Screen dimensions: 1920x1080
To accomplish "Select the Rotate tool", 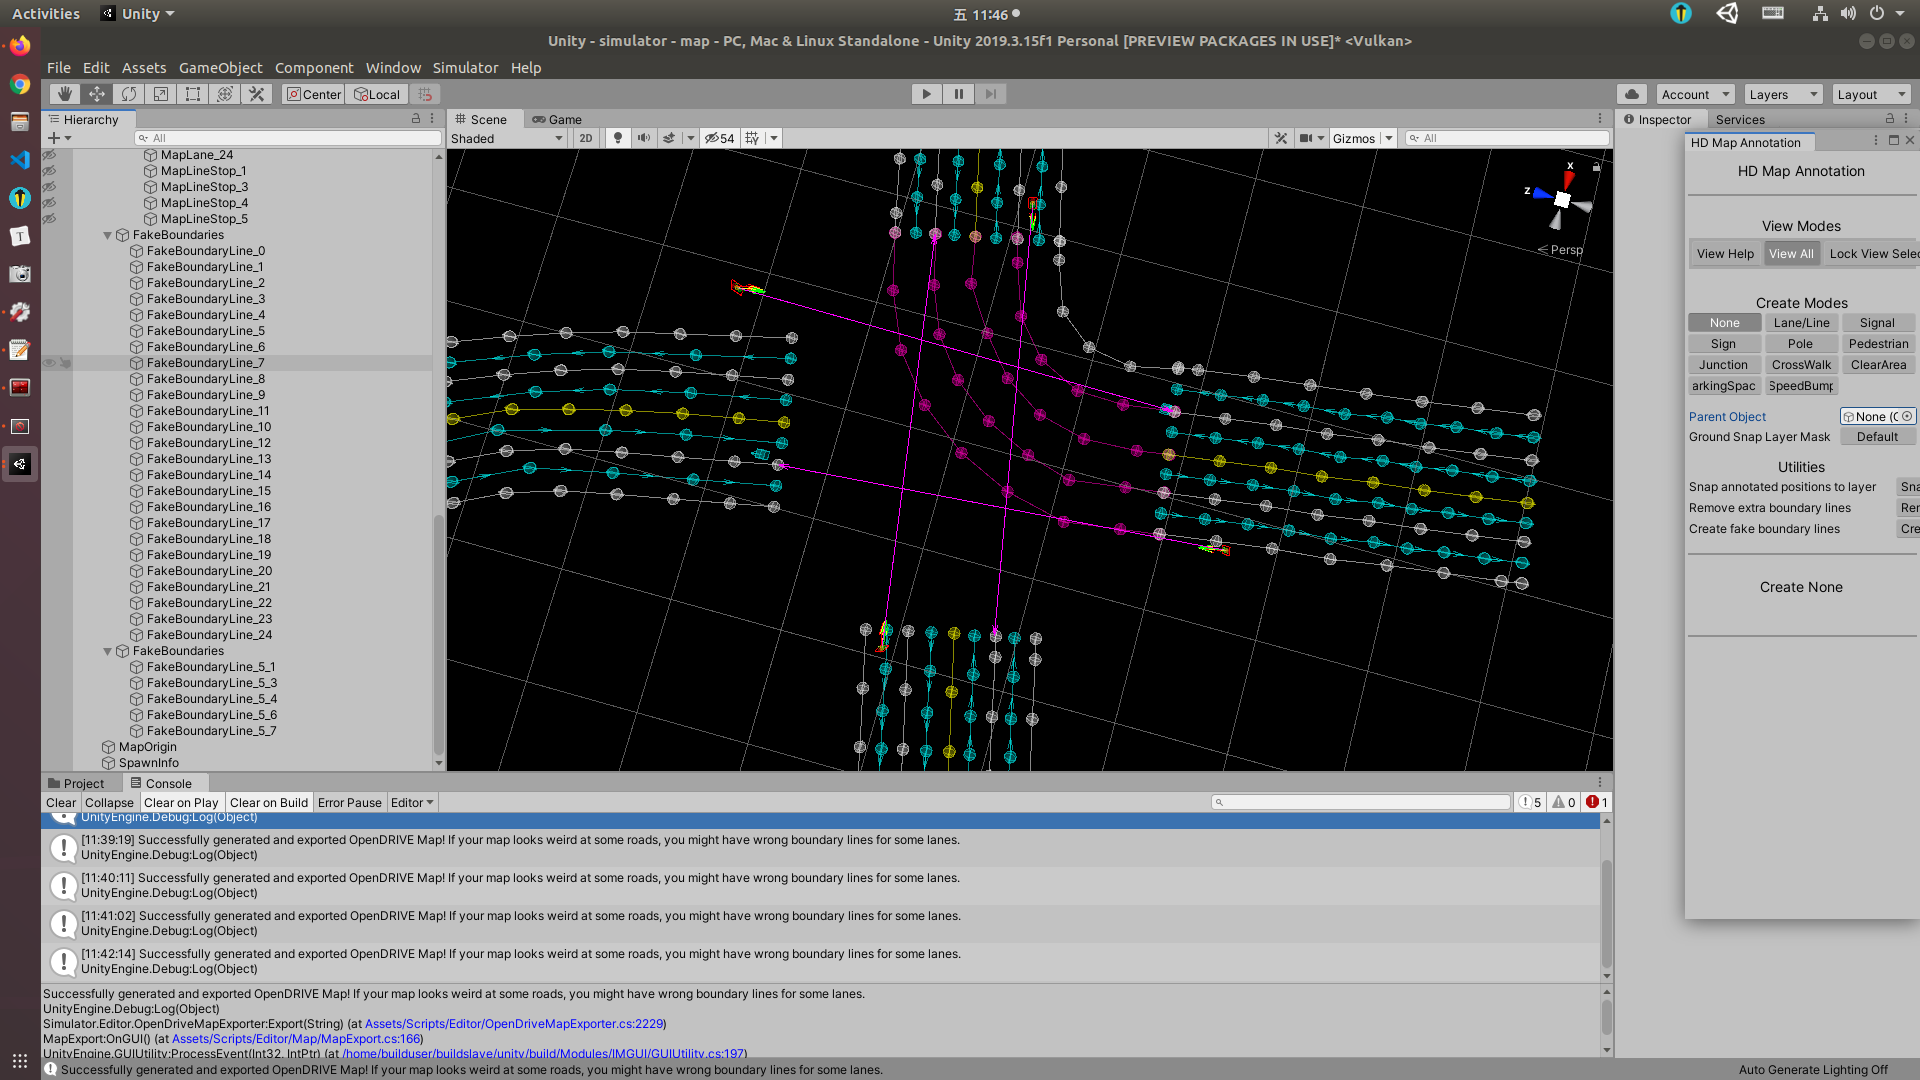I will (x=128, y=94).
